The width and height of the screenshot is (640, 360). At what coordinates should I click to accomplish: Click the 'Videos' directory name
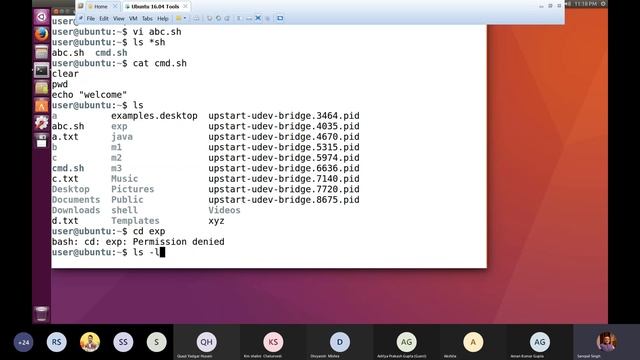coord(224,210)
